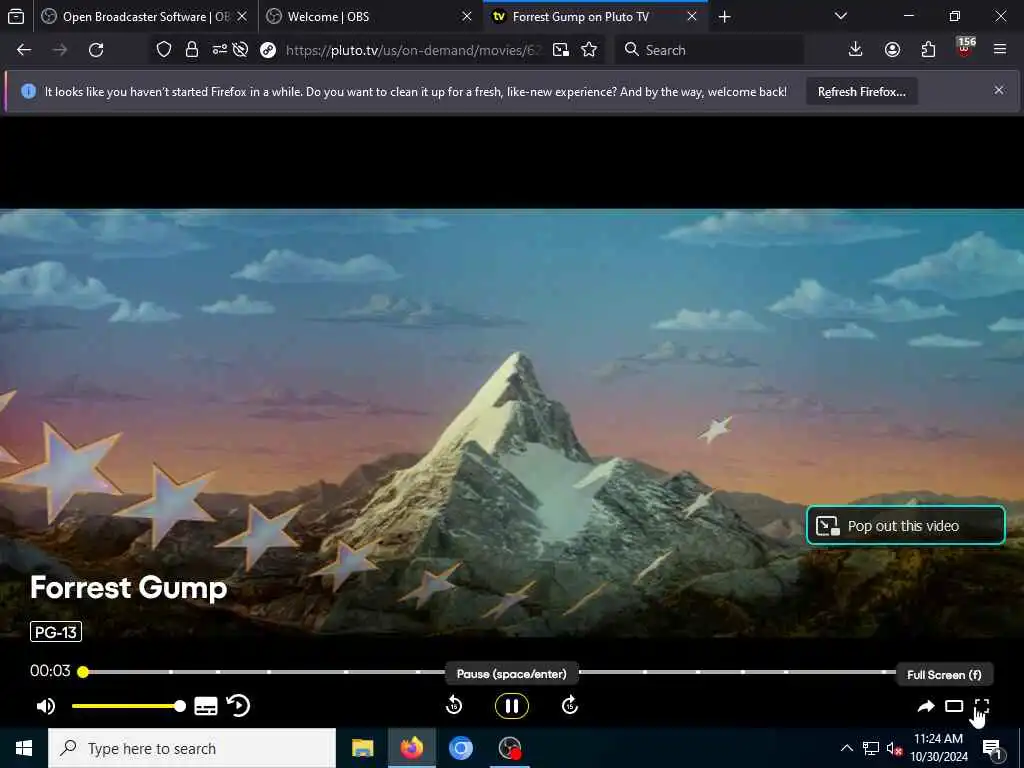View site security padlock info
This screenshot has width=1024, height=768.
pos(191,50)
